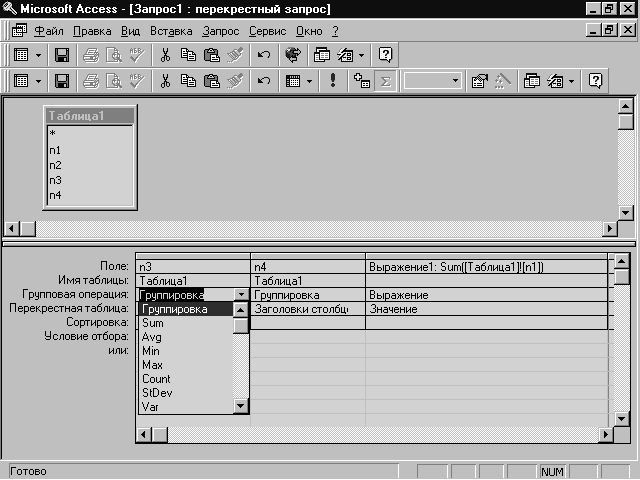Screen dimensions: 640x480
Task: Choose Var in the group operation list
Action: coord(186,407)
